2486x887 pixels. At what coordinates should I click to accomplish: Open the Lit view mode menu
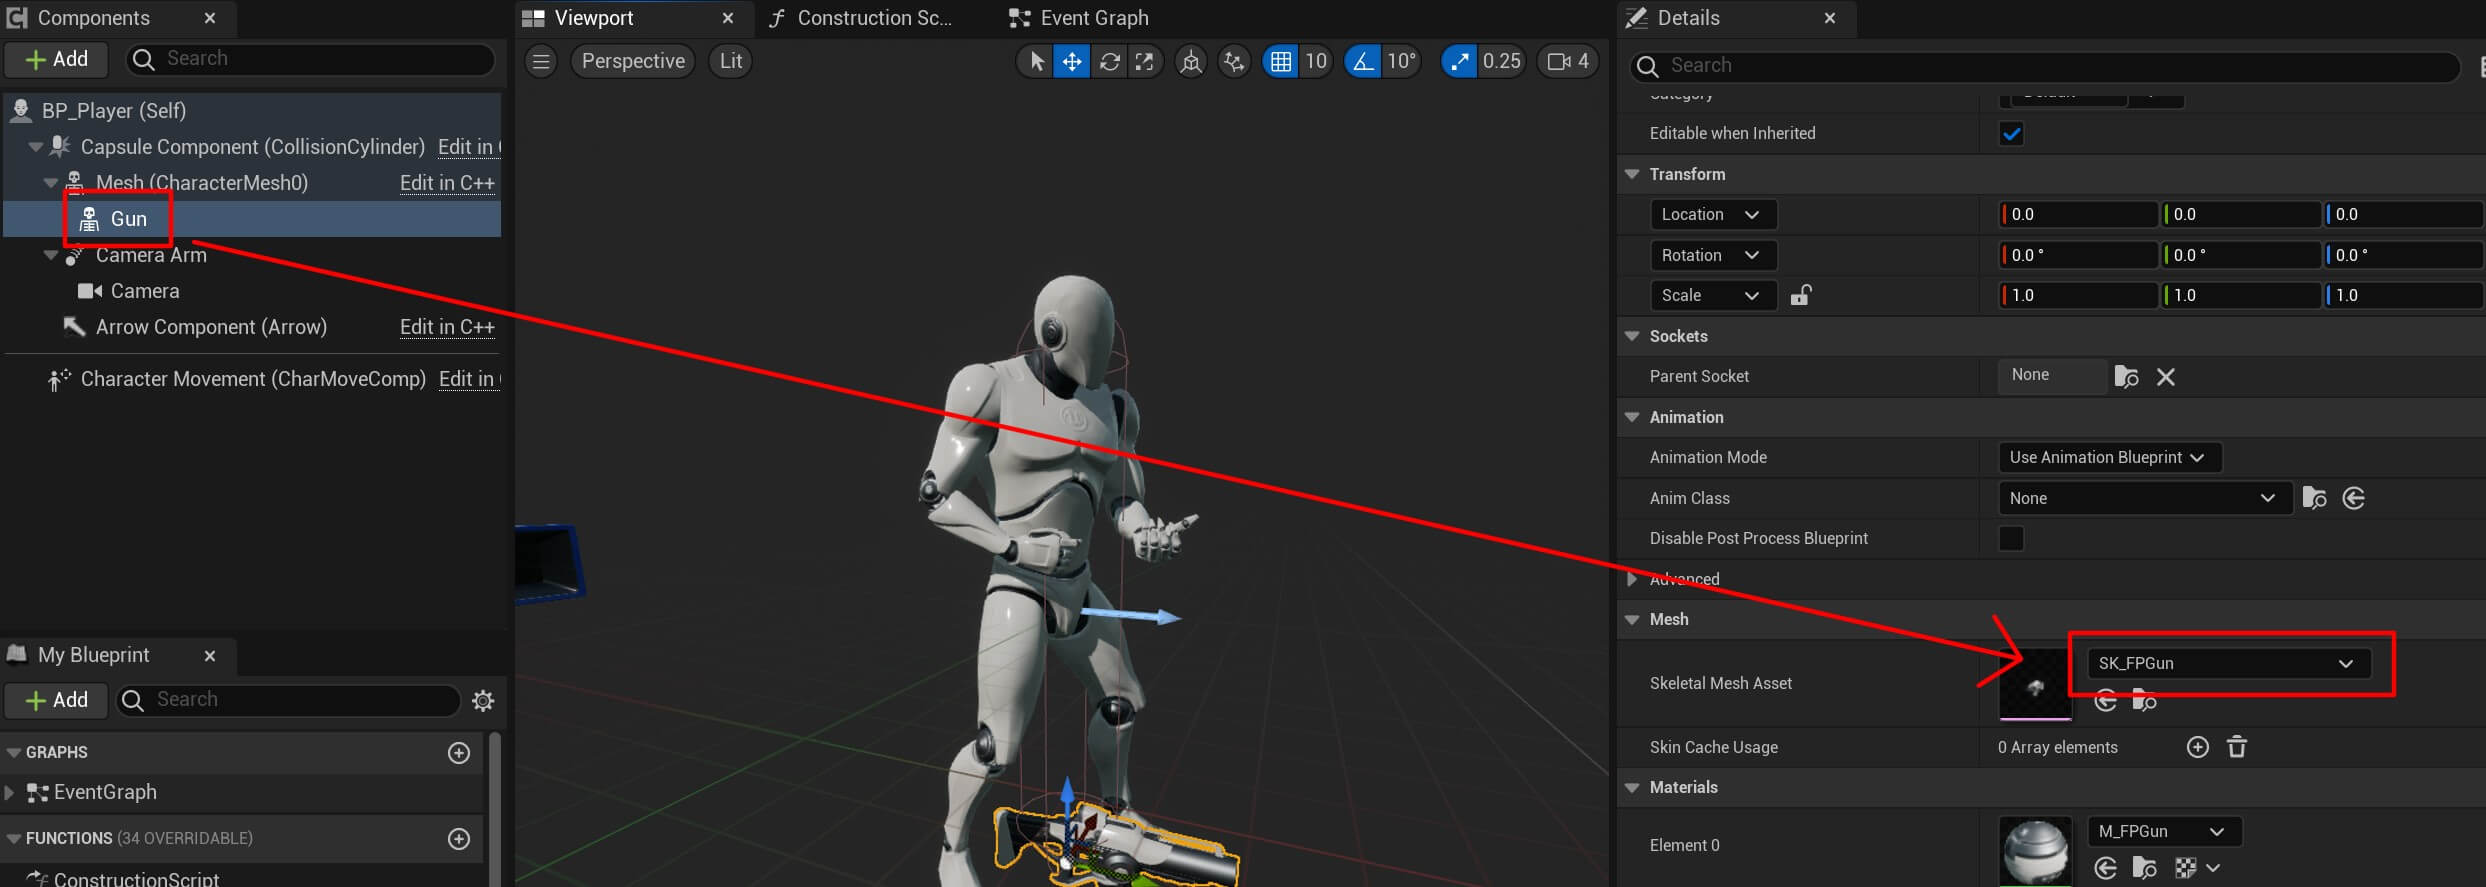point(731,62)
